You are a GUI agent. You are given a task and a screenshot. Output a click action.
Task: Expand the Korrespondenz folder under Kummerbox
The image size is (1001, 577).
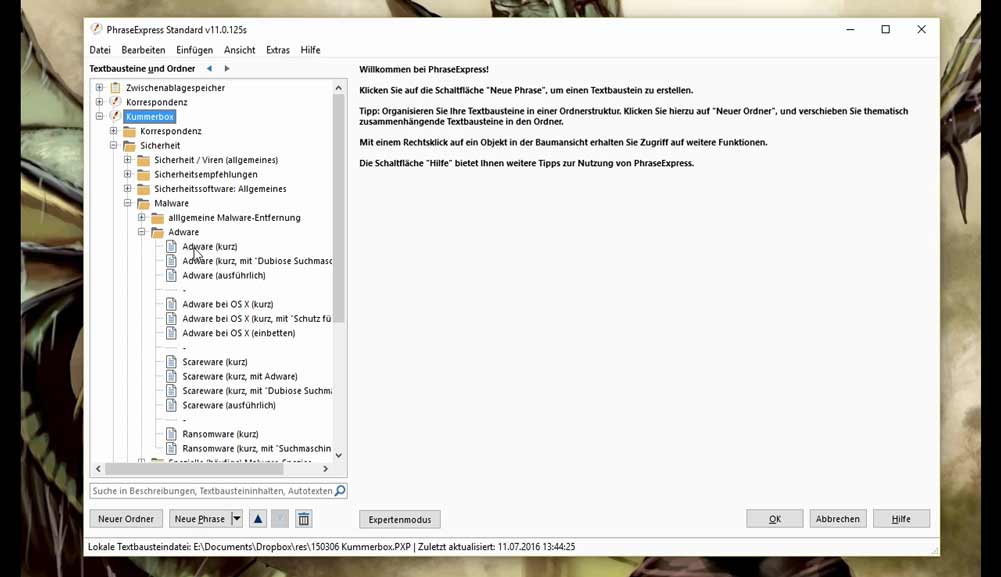pos(114,131)
